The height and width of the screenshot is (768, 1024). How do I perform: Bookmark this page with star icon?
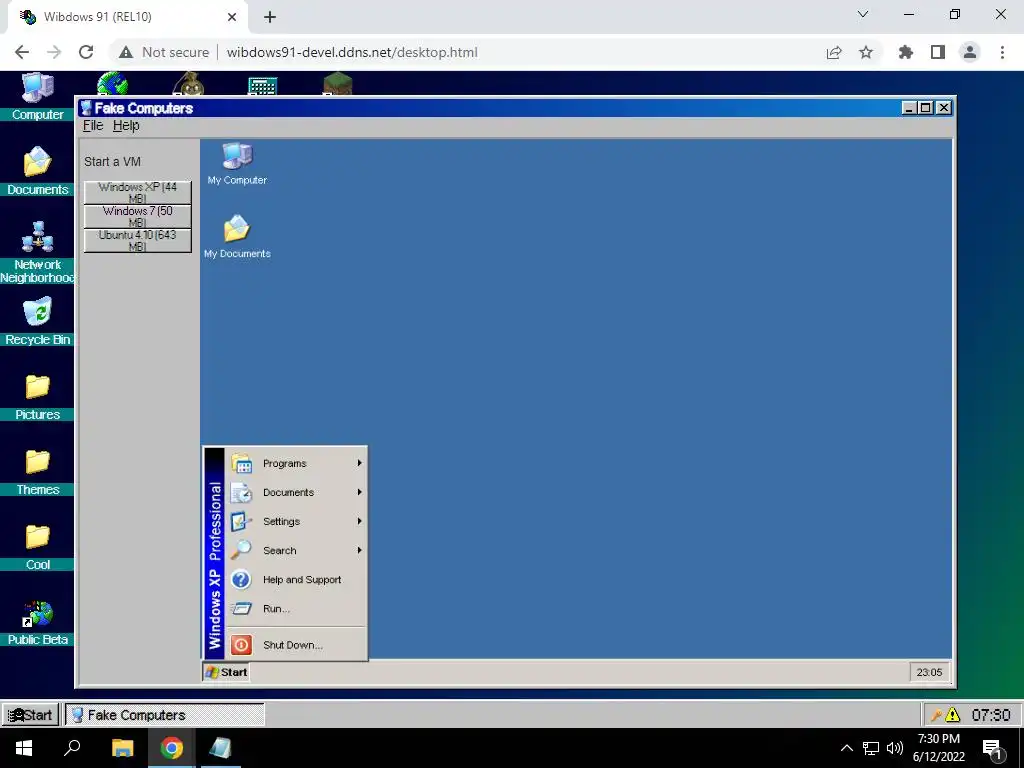(x=866, y=52)
